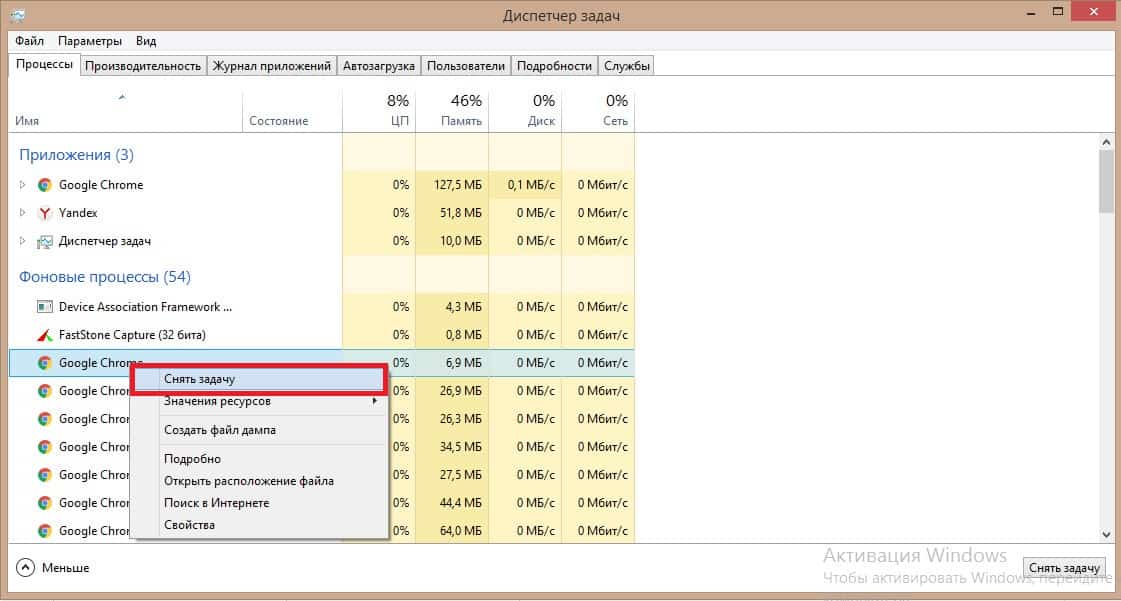Expand the Google Chrome application group
This screenshot has width=1121, height=601.
point(24,185)
